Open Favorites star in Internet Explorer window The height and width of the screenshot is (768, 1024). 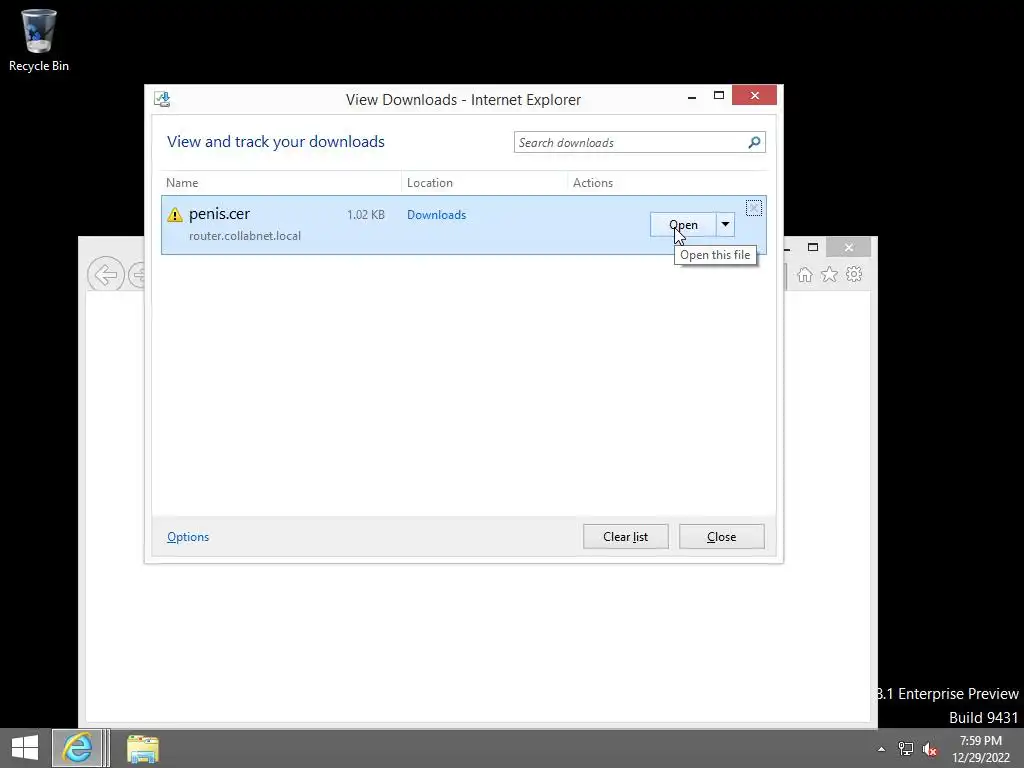[829, 274]
